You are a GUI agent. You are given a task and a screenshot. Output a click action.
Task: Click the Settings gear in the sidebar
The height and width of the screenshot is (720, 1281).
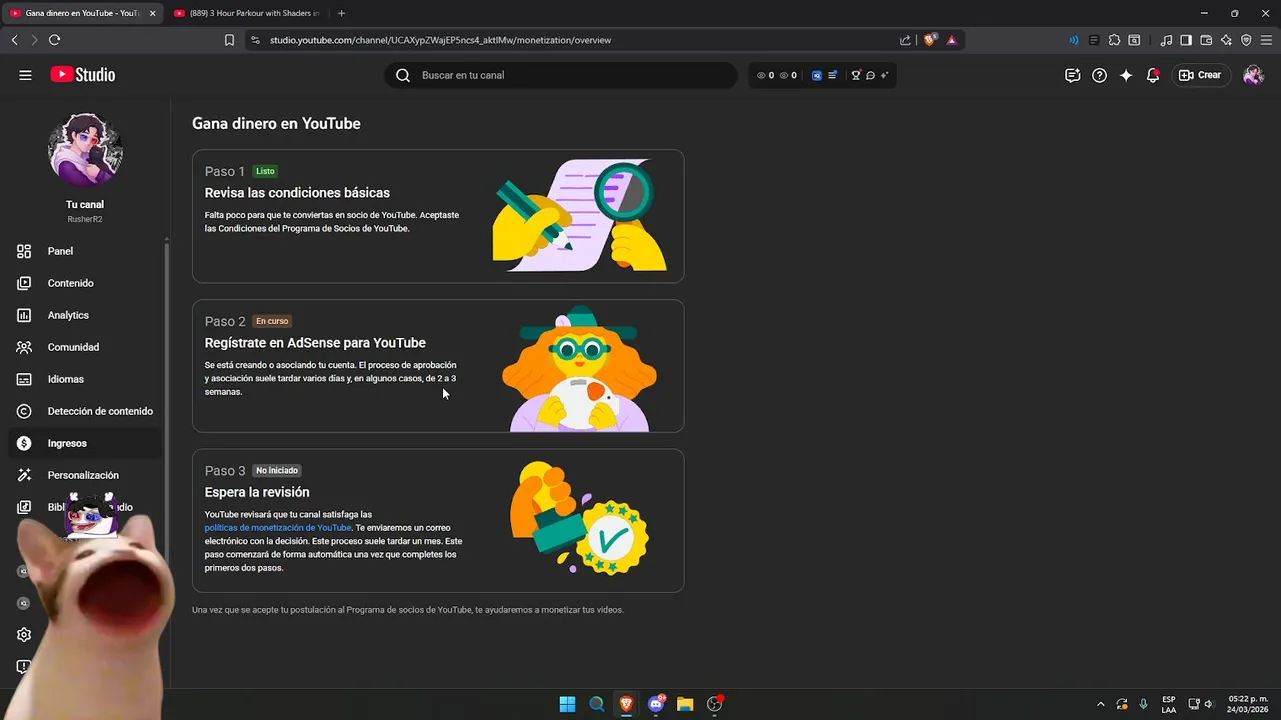[x=24, y=635]
